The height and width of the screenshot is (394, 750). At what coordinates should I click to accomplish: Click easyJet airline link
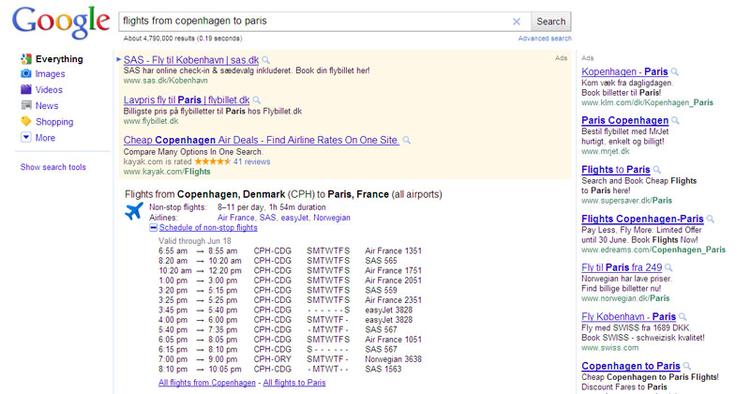[x=295, y=218]
